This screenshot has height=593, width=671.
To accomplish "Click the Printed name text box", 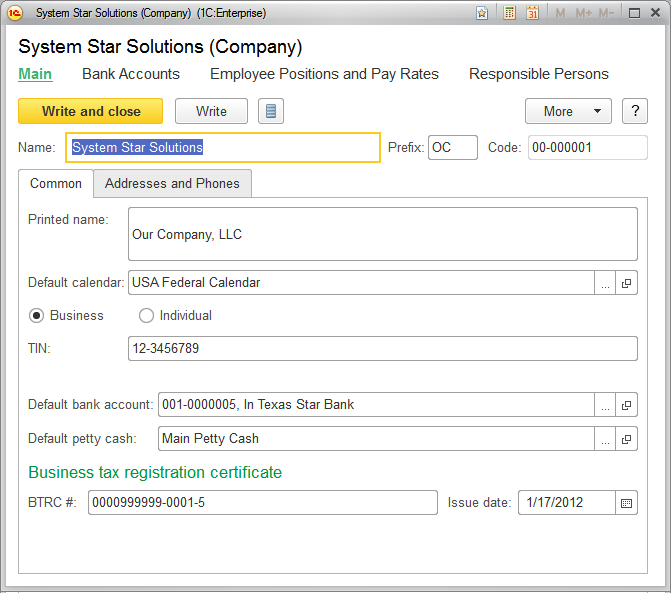I will tap(383, 234).
